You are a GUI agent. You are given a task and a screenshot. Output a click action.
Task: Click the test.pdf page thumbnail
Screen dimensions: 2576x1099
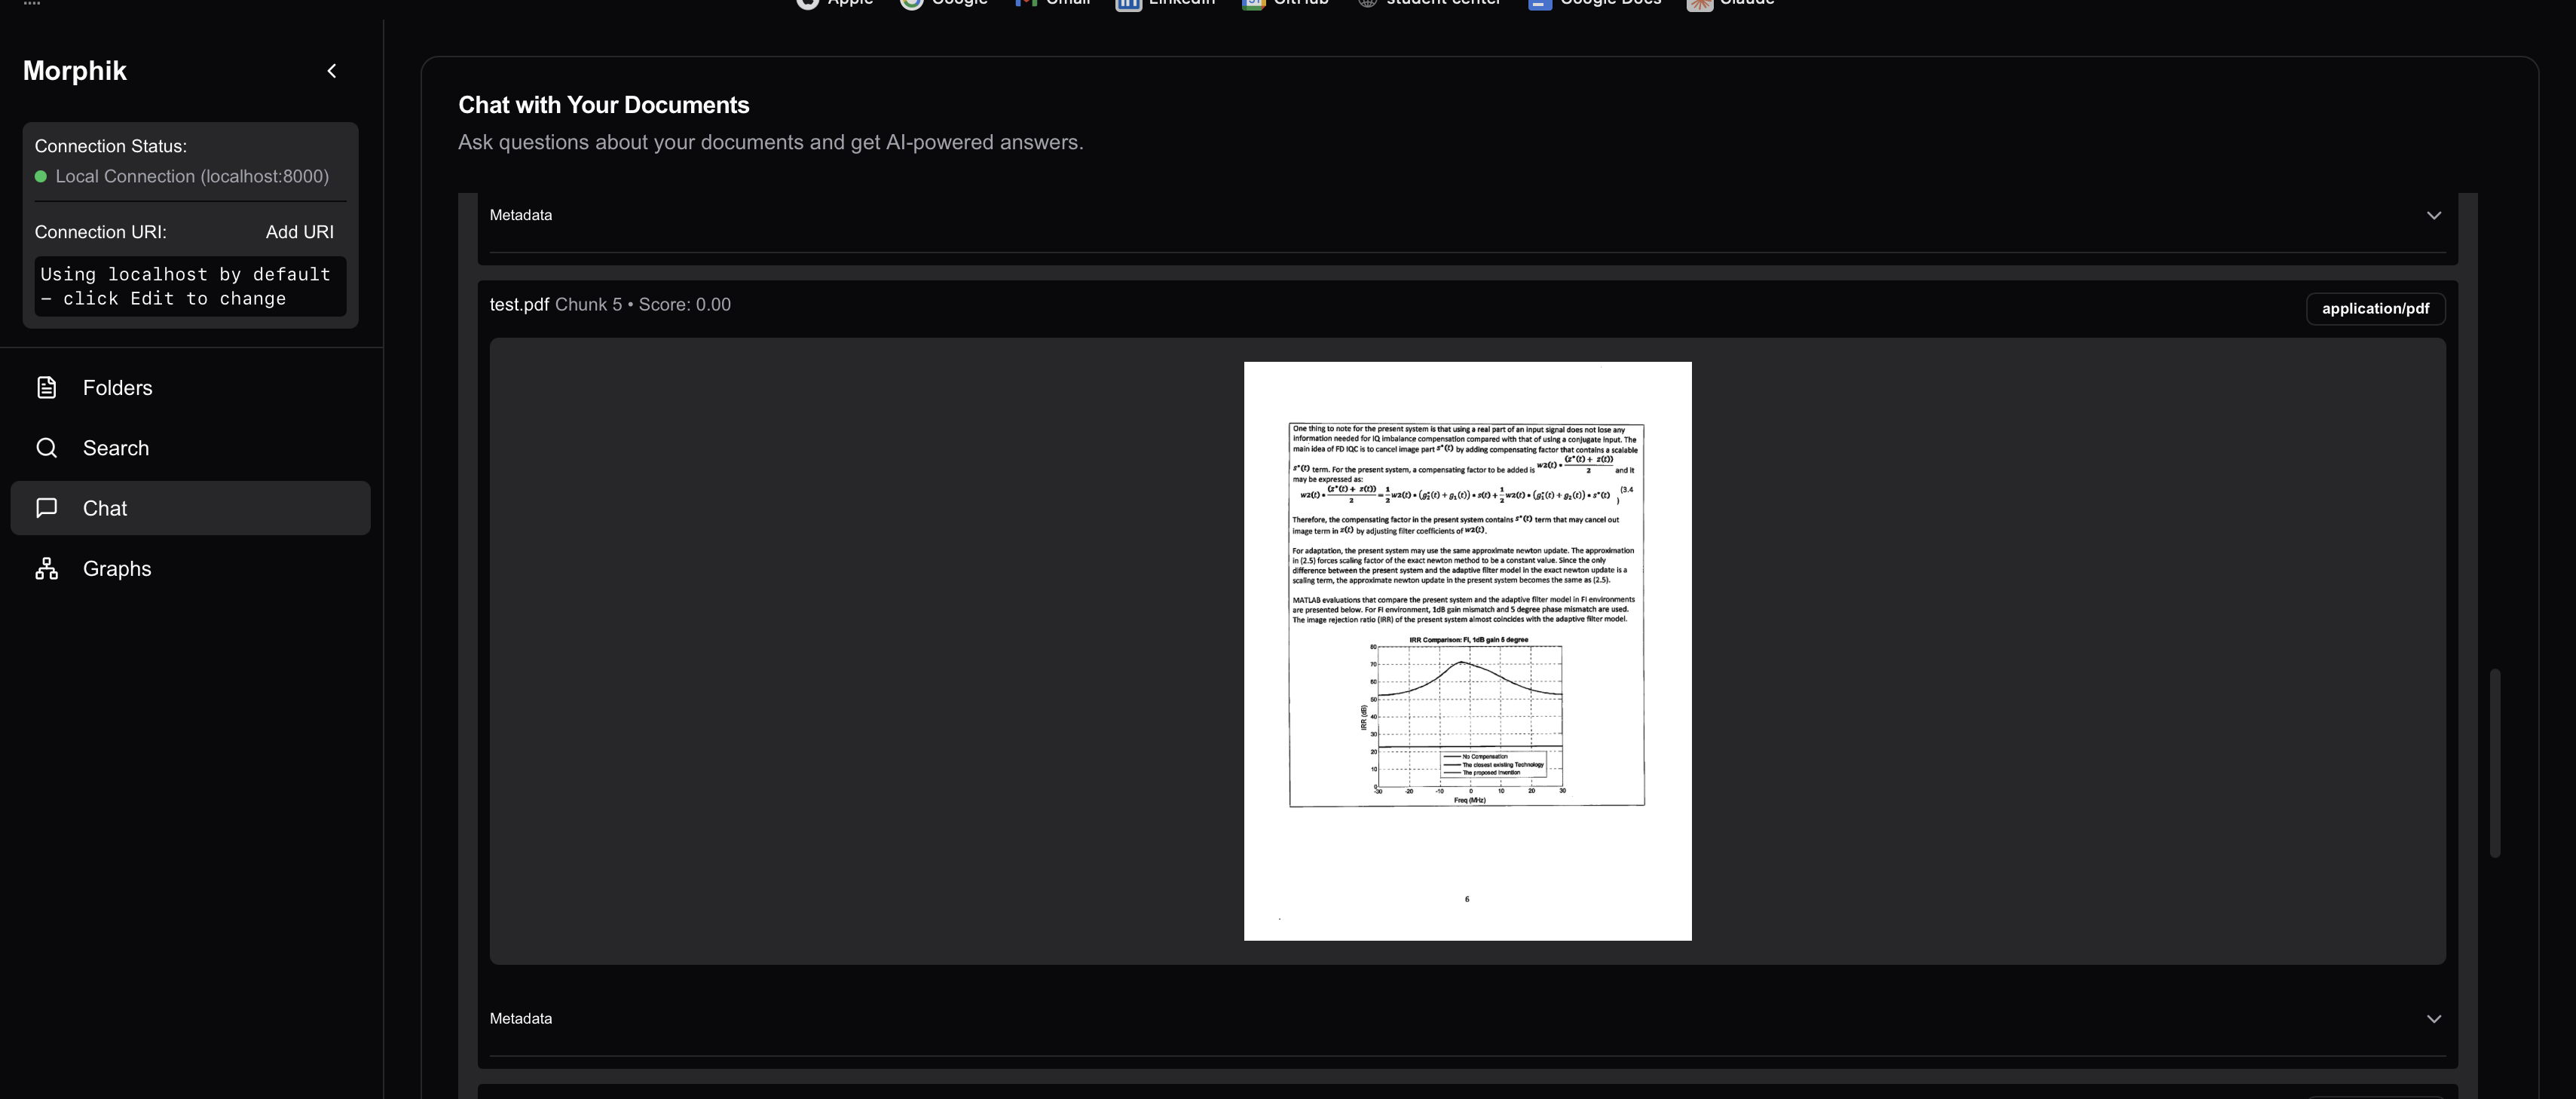1467,650
